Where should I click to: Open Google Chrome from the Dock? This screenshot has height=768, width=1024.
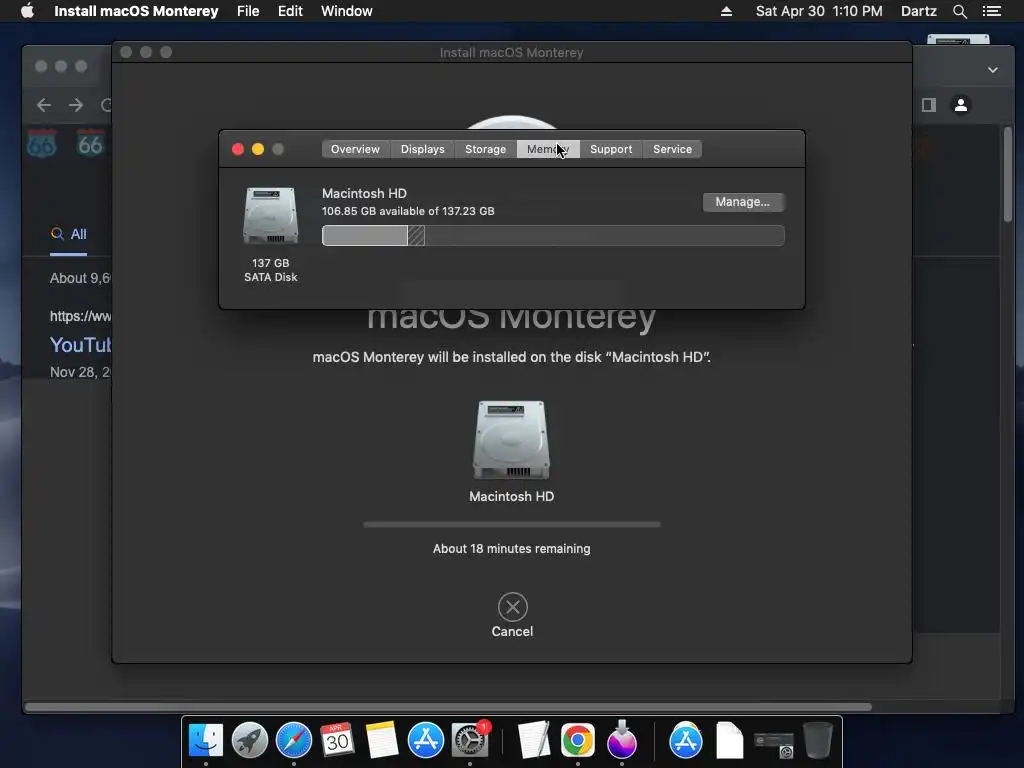[x=577, y=740]
